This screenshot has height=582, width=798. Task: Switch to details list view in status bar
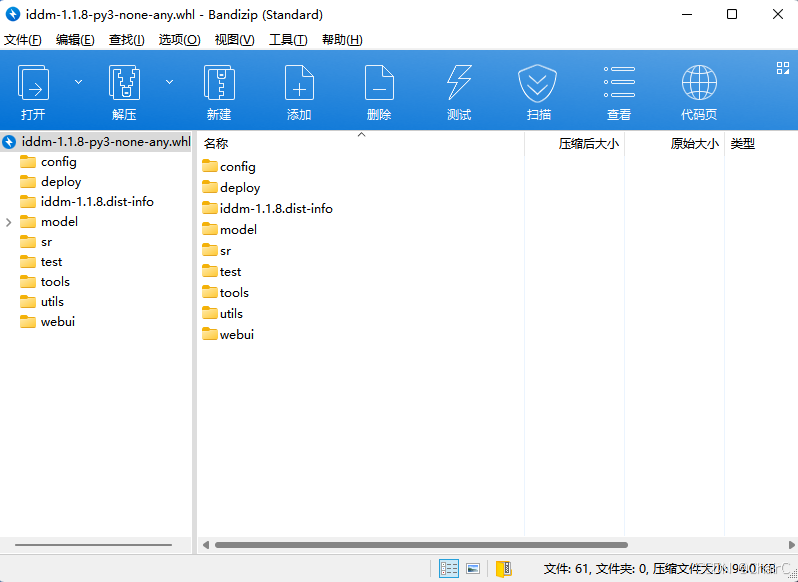tap(449, 568)
